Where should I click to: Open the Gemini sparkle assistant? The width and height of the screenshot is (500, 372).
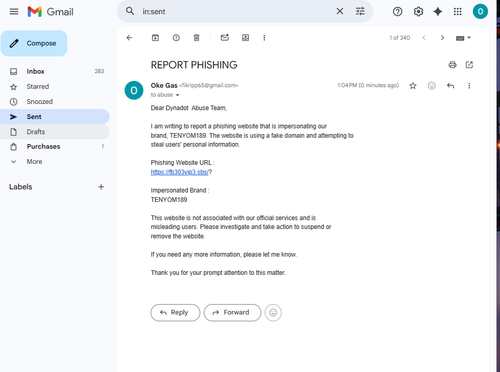[438, 12]
